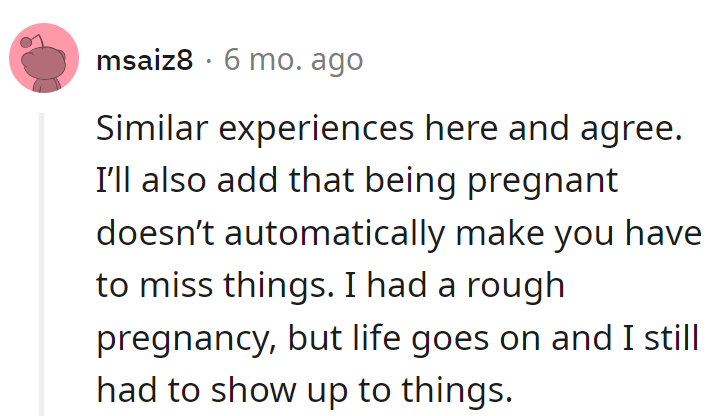The image size is (721, 416).
Task: Click the dot separator after the username
Action: (208, 61)
